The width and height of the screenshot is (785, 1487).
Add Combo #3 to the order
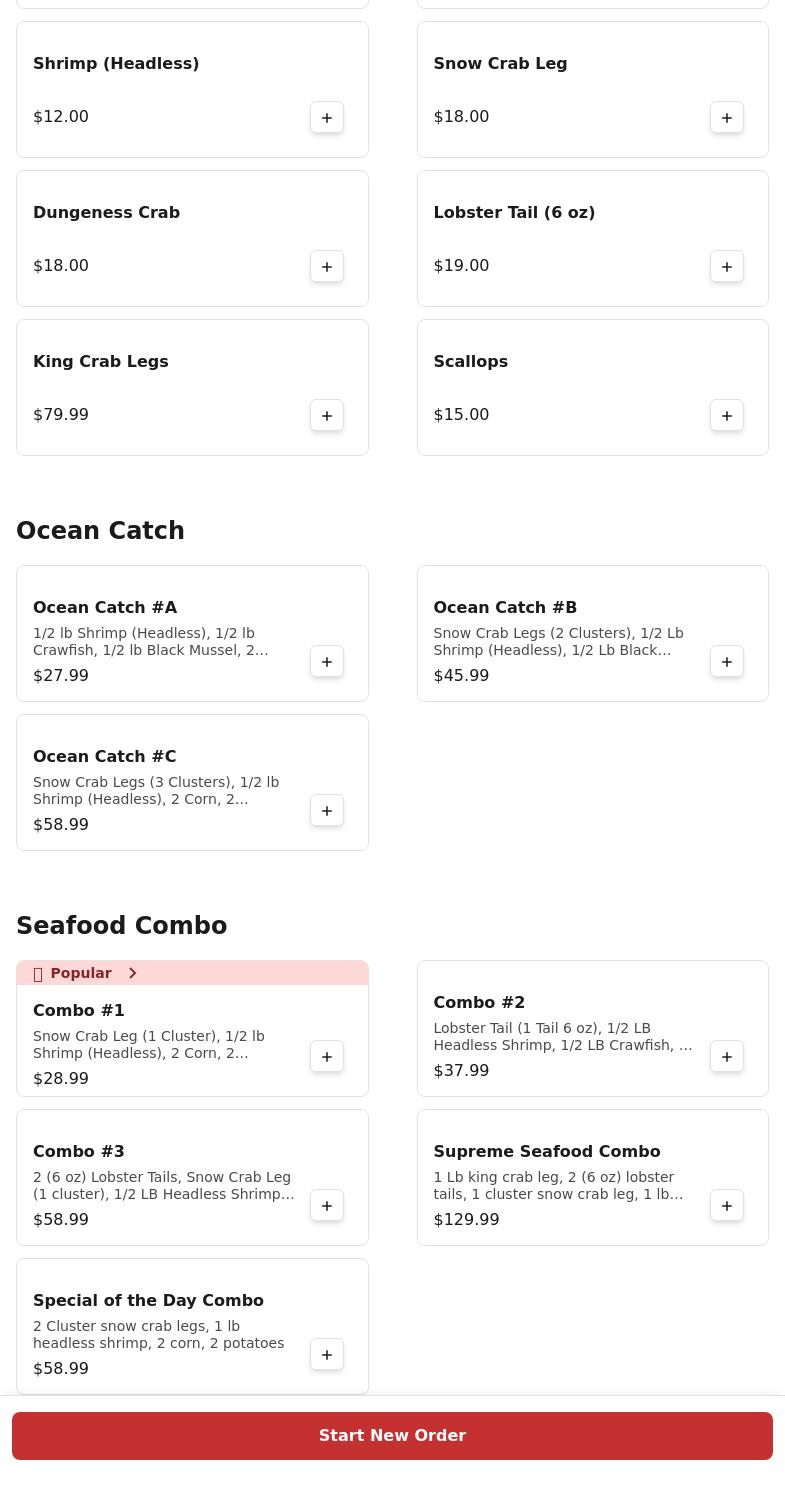click(327, 1205)
